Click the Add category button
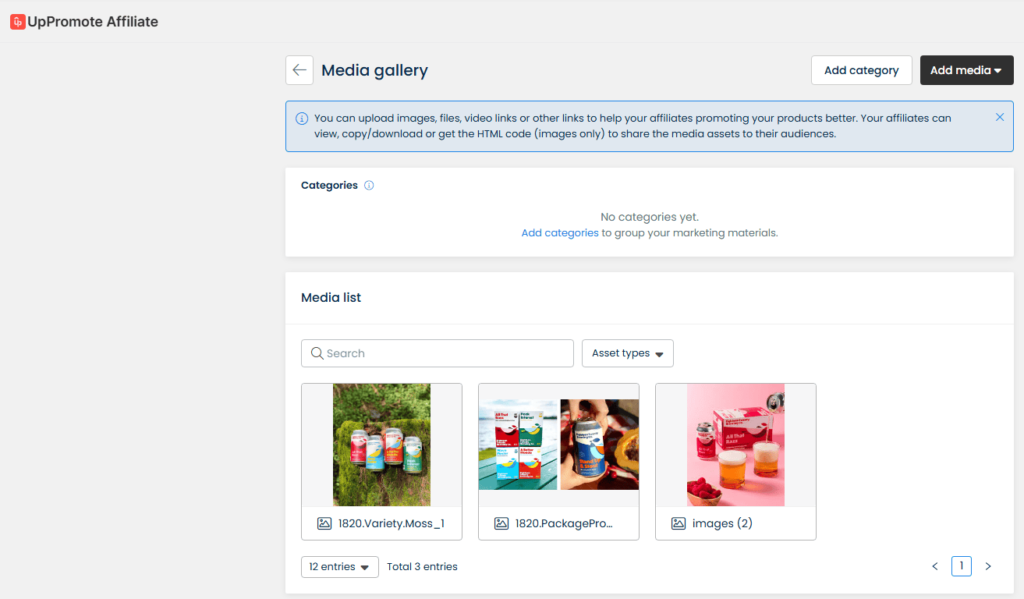Screen dimensions: 1024x599 point(861,70)
